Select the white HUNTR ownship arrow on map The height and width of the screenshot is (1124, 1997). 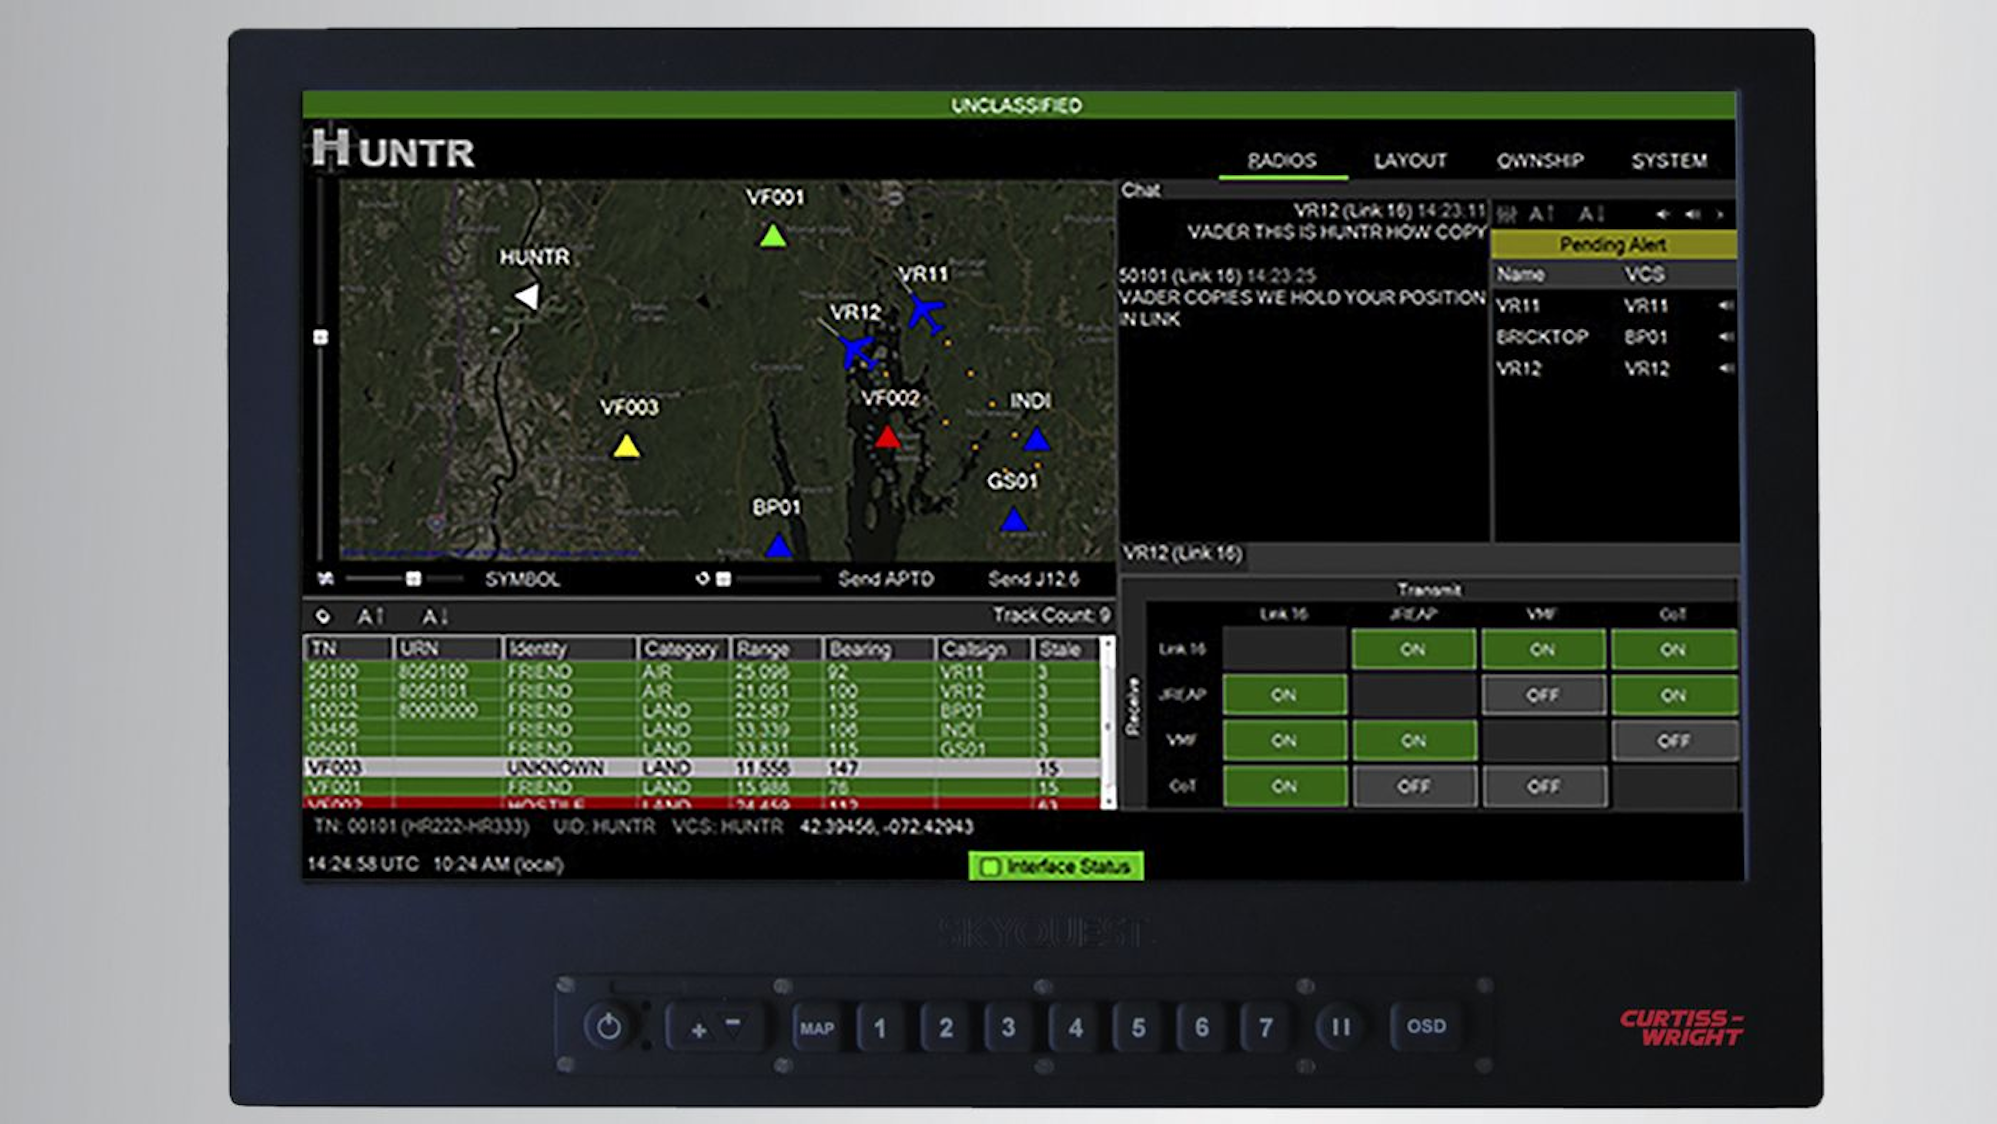click(x=530, y=297)
